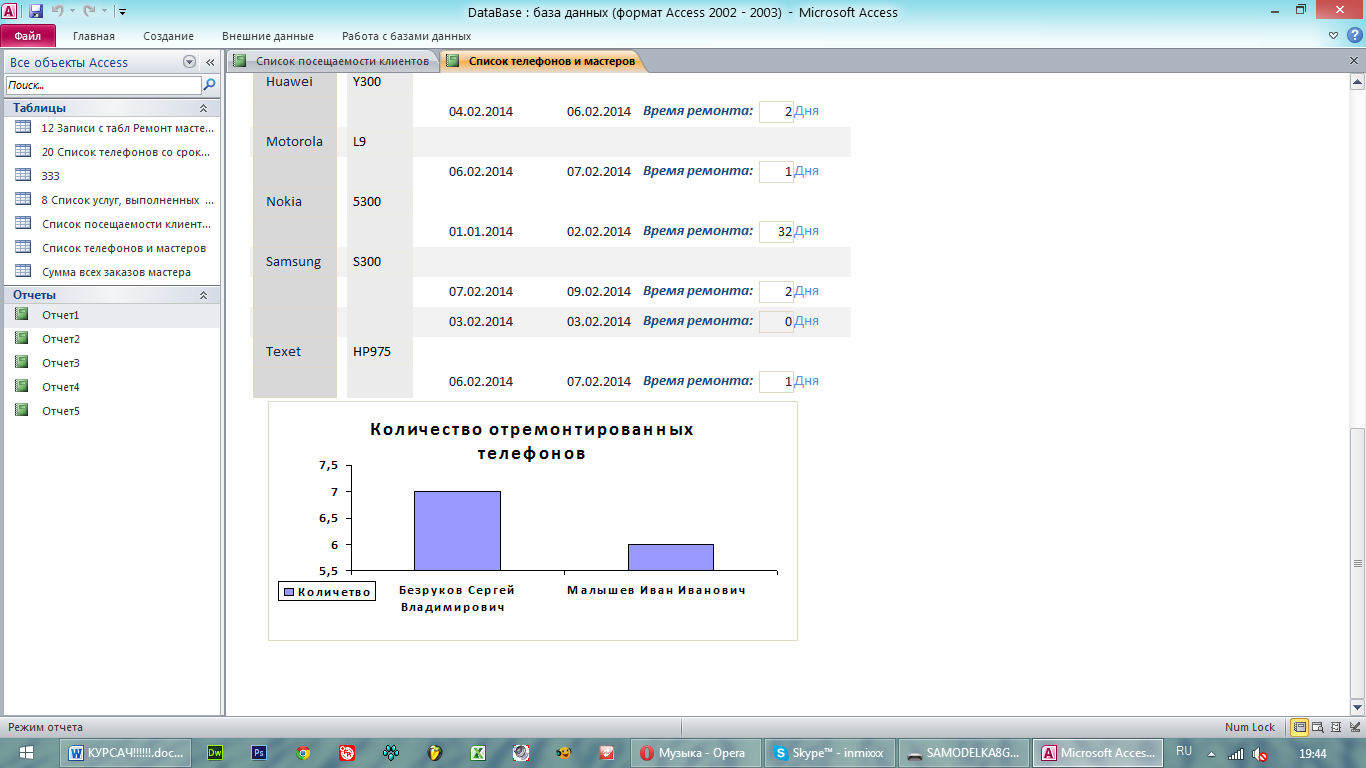Viewport: 1366px width, 768px height.
Task: Click the Безруков Сергей bar in chart
Action: [457, 531]
